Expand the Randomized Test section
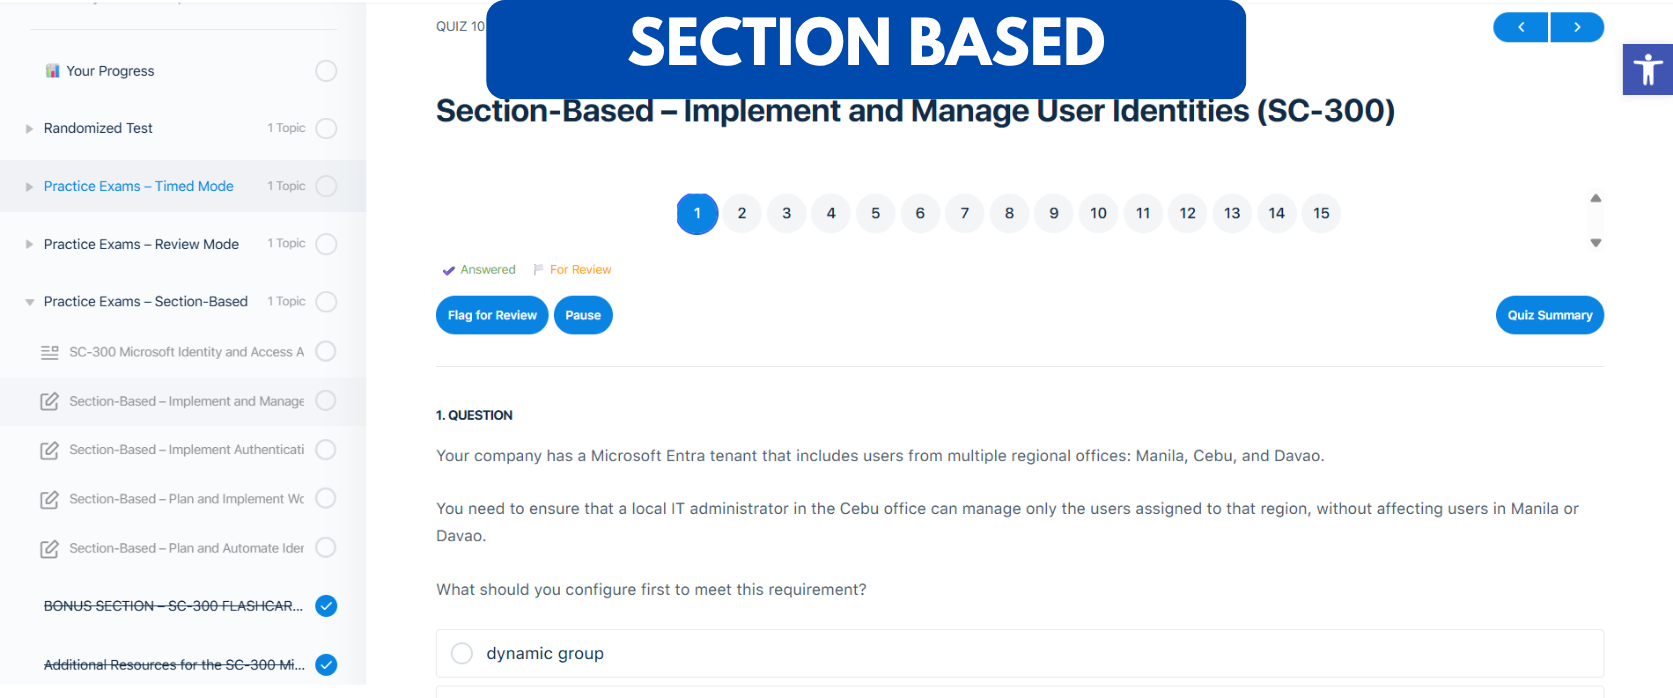The height and width of the screenshot is (698, 1673). coord(29,129)
